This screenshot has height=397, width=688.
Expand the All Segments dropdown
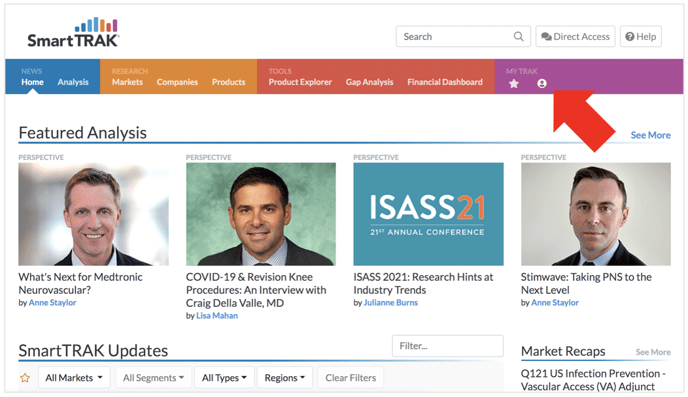(153, 378)
